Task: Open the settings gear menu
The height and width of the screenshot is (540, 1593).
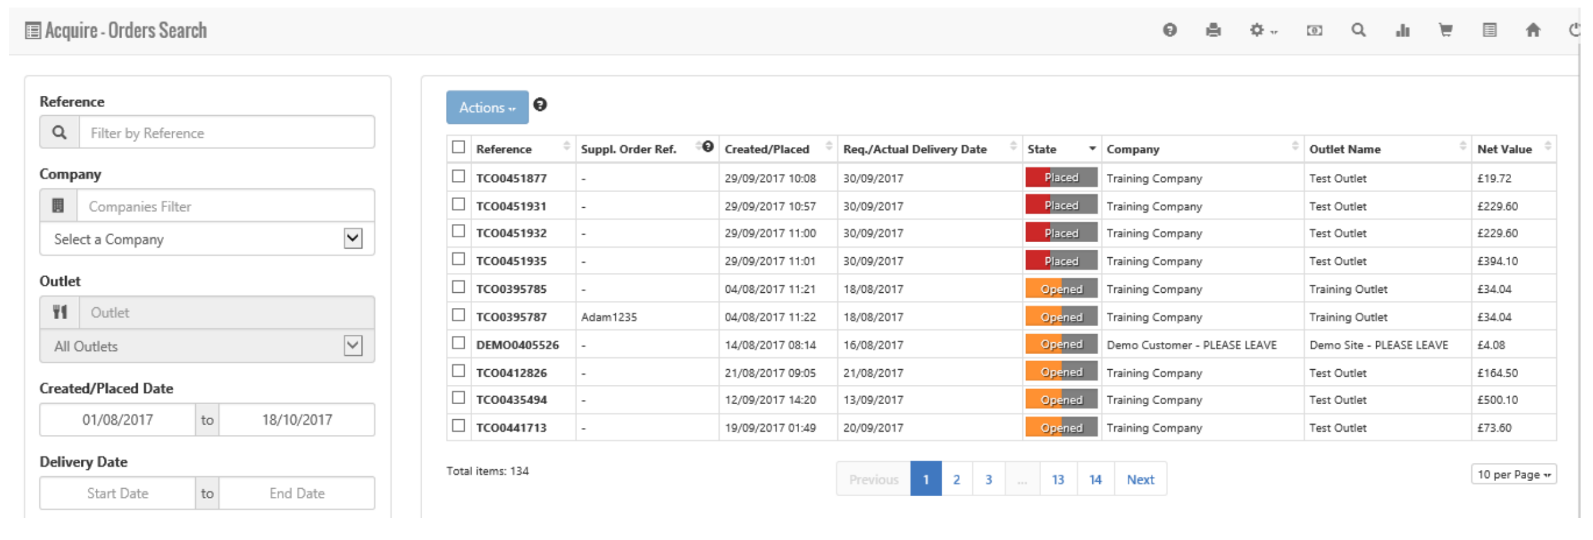Action: point(1262,30)
